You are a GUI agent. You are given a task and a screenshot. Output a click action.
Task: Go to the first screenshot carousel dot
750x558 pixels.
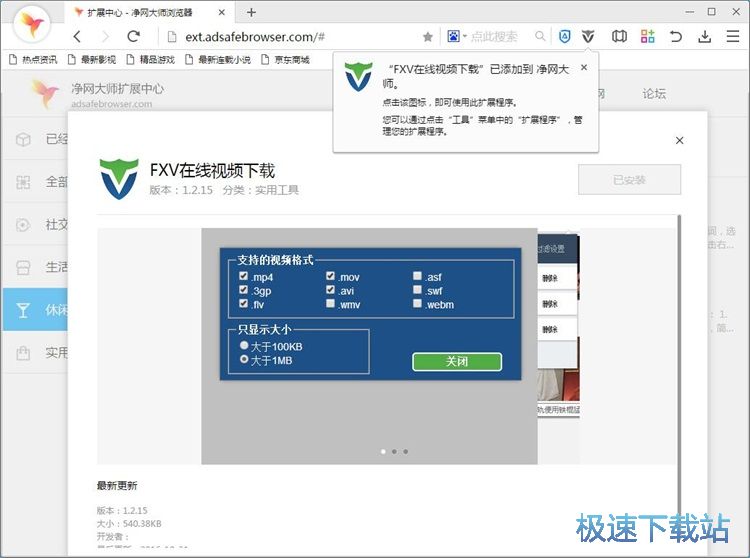pos(383,451)
